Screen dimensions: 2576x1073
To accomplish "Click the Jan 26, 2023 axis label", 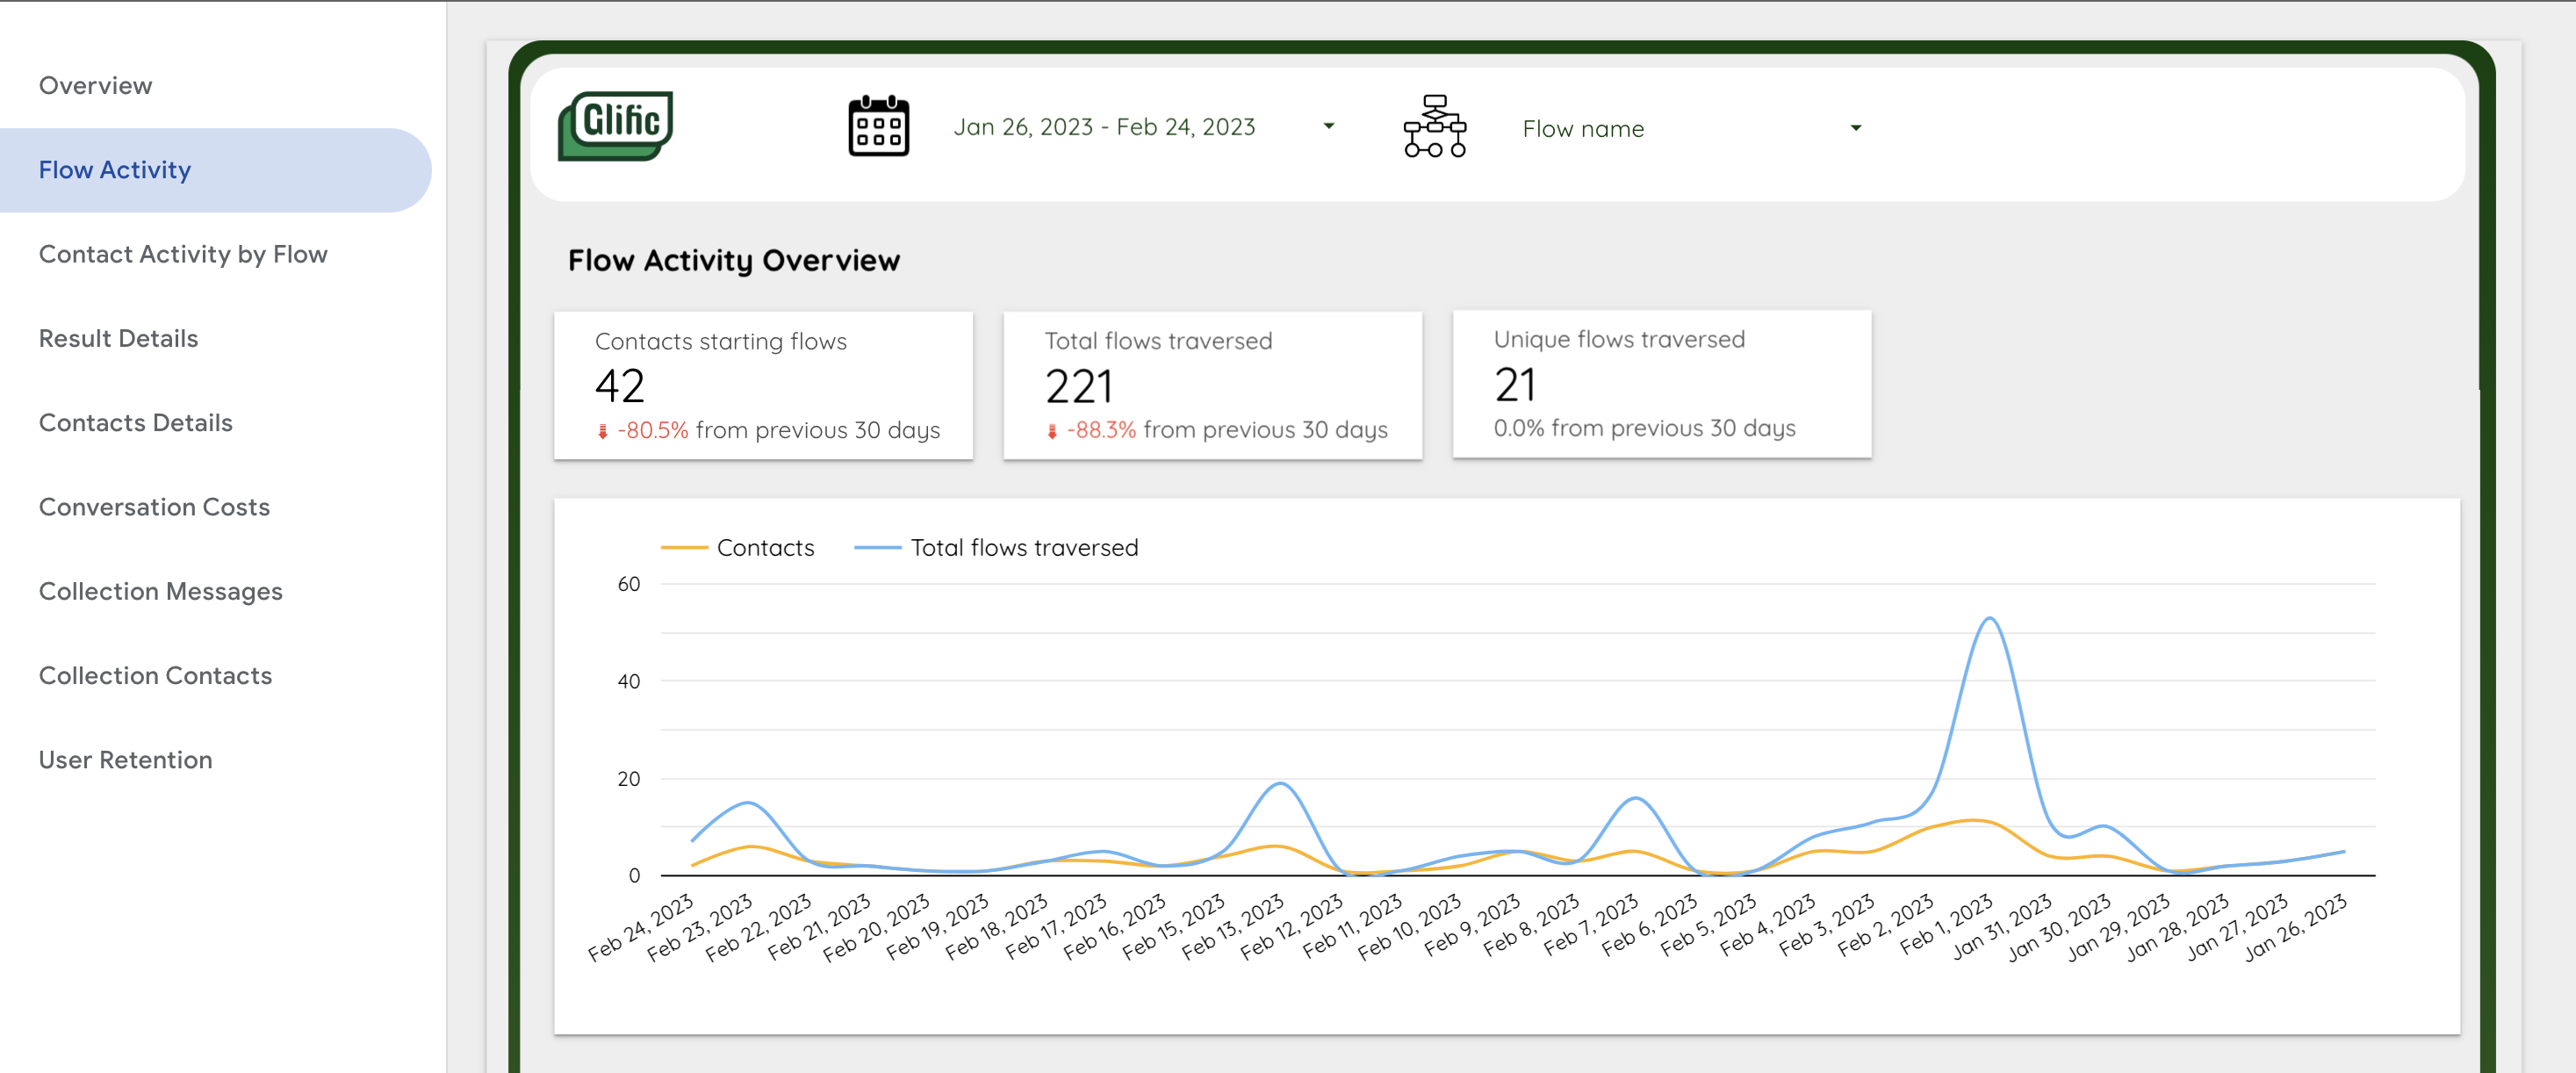I will [x=2295, y=927].
